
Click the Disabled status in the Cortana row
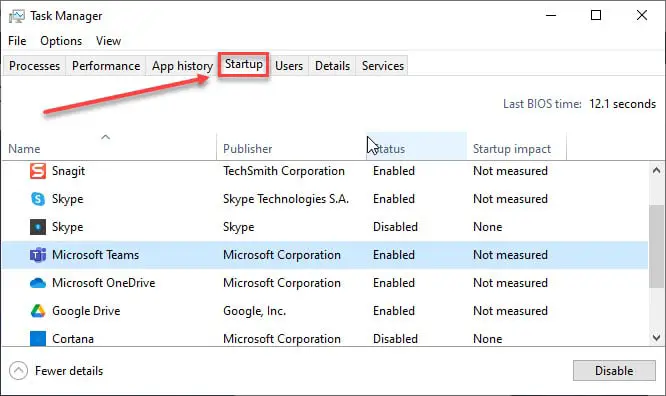(395, 339)
